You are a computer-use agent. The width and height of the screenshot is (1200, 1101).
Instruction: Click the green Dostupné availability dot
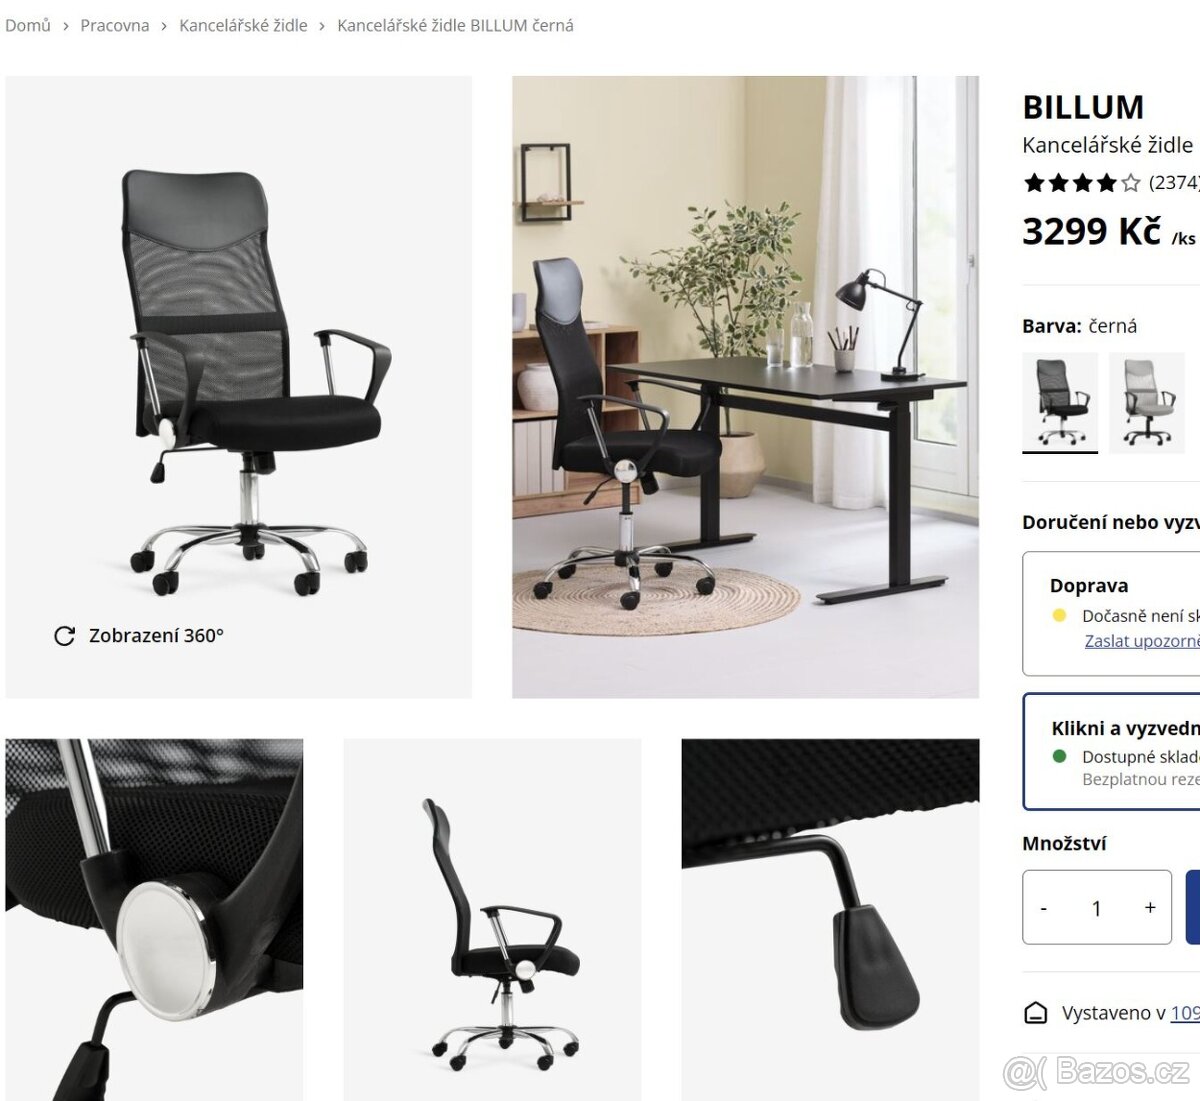[x=1060, y=756]
